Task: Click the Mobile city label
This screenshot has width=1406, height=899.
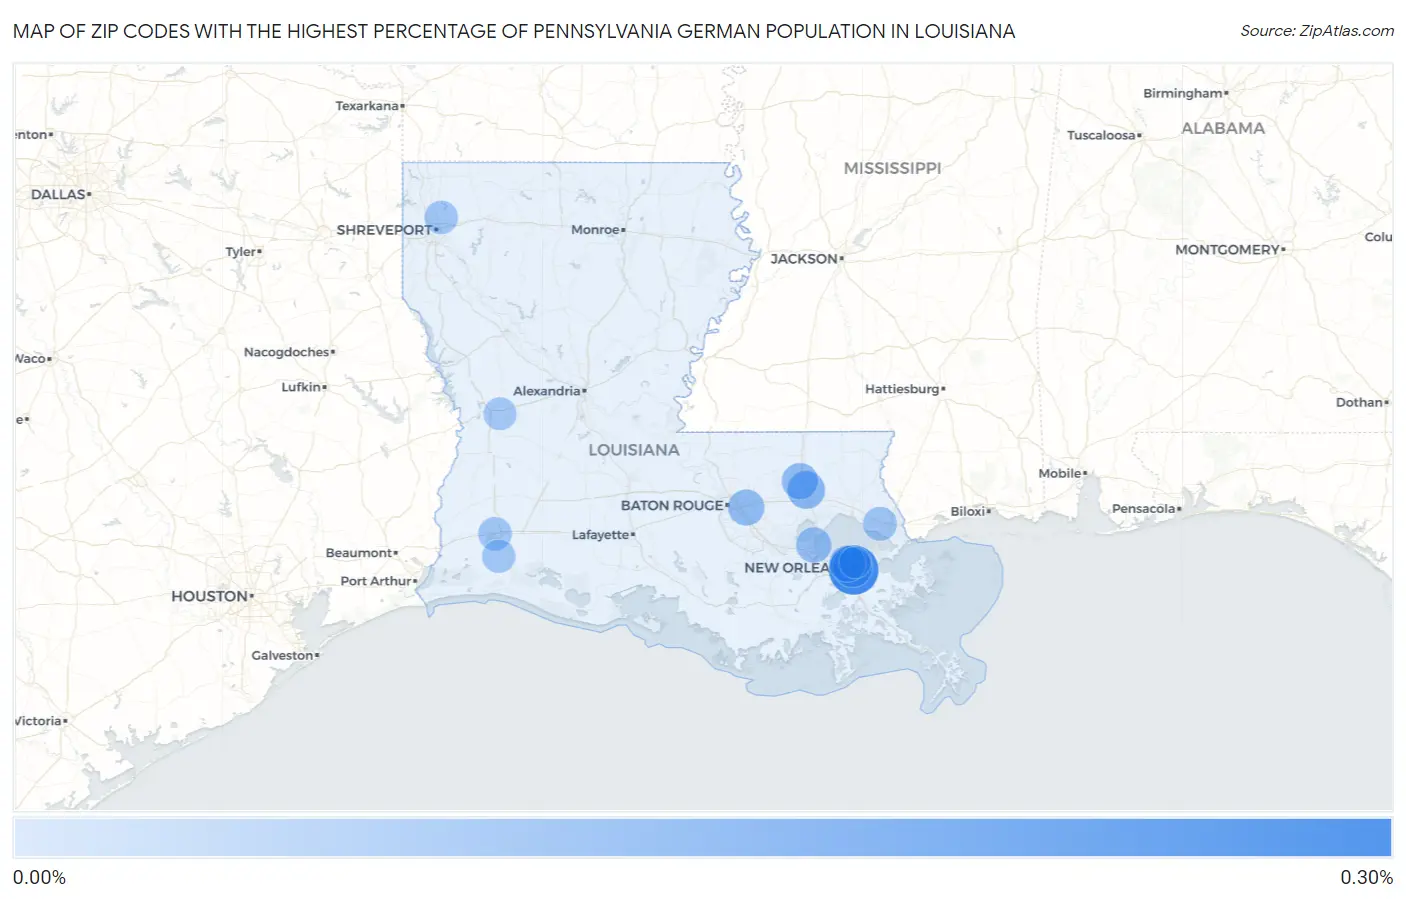Action: pyautogui.click(x=1060, y=473)
